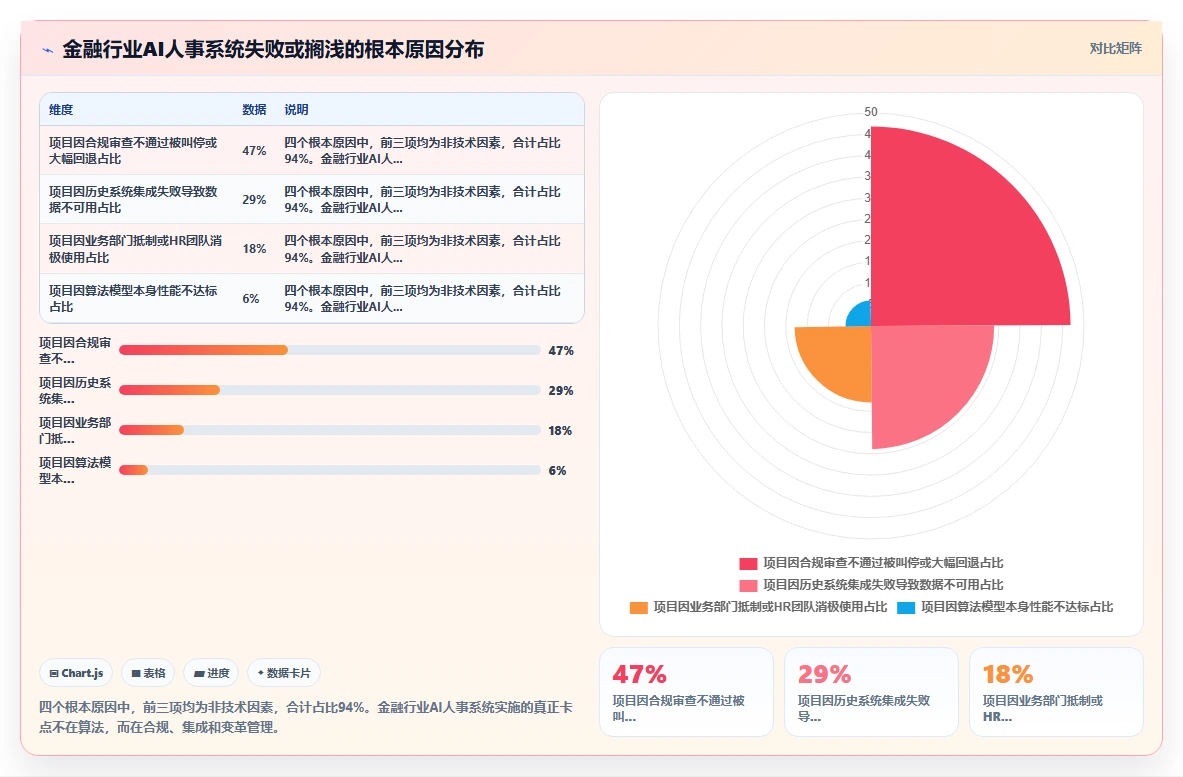Click progress label 项目因历史系统集…

click(75, 390)
